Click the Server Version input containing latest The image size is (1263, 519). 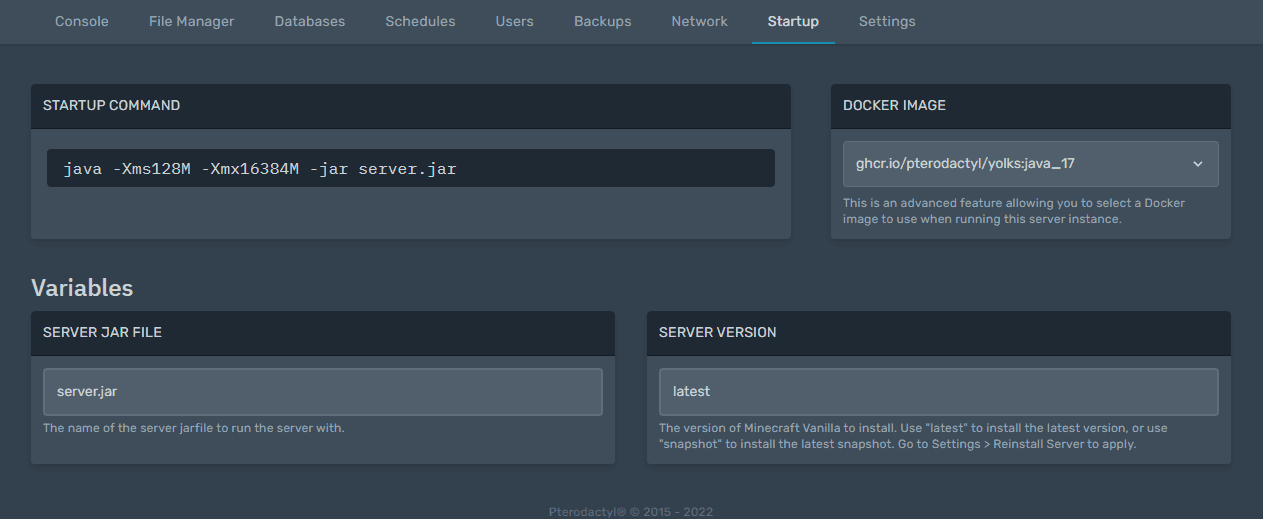(938, 392)
